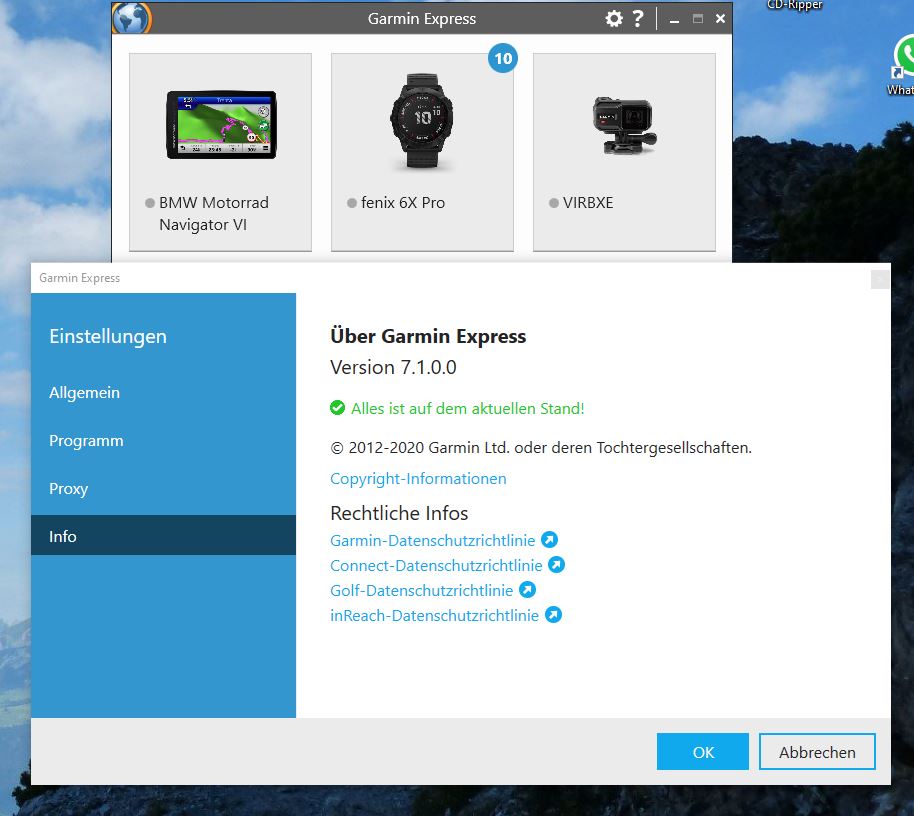This screenshot has width=914, height=816.
Task: Open external link icon next to Garmin-Datenschutzrichtlinie
Action: tap(549, 540)
